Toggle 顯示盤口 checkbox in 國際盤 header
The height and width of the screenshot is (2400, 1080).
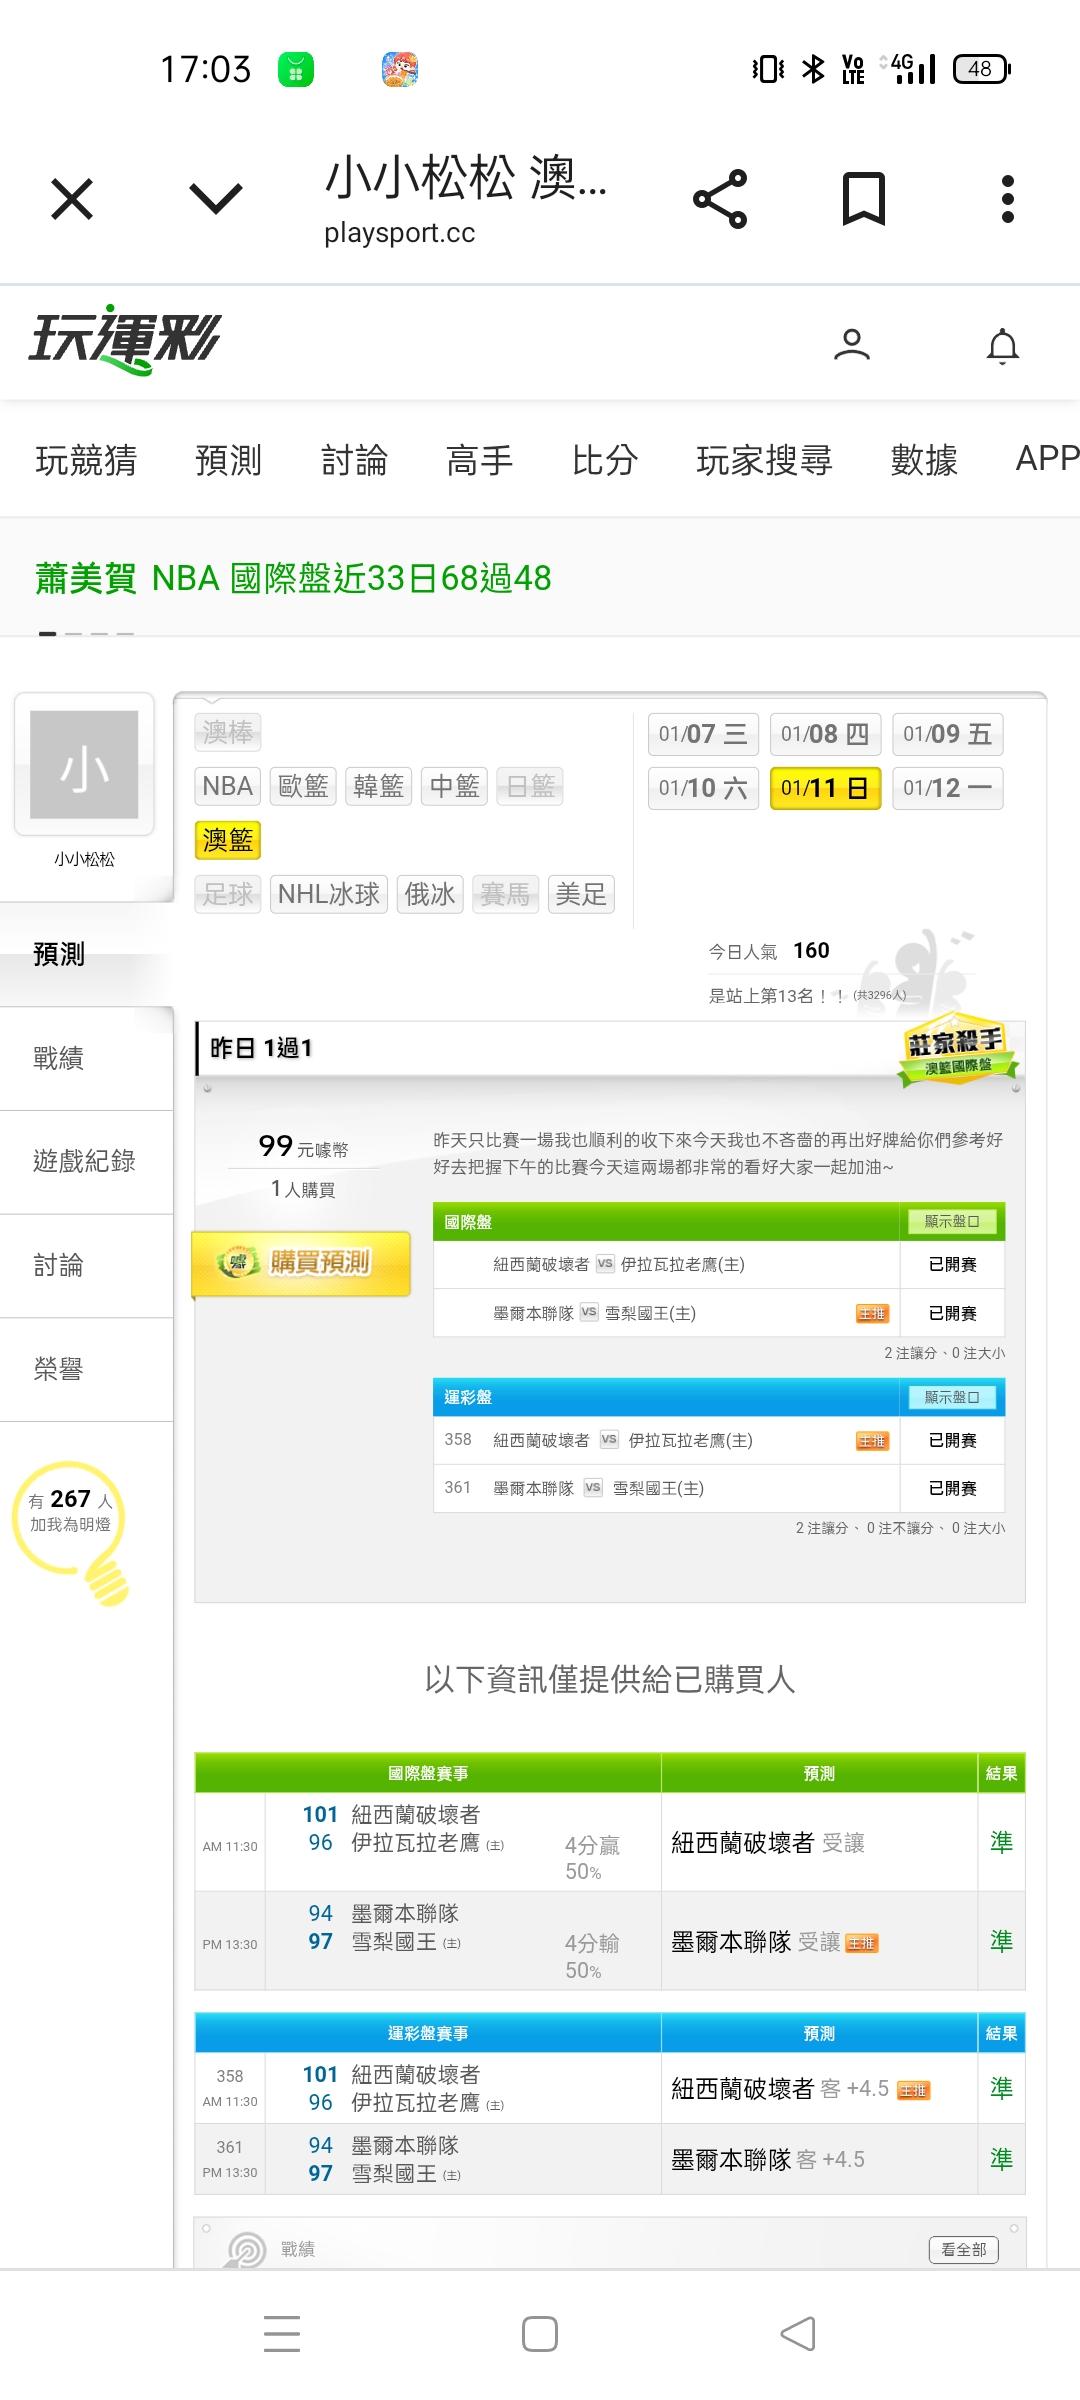click(x=952, y=1221)
